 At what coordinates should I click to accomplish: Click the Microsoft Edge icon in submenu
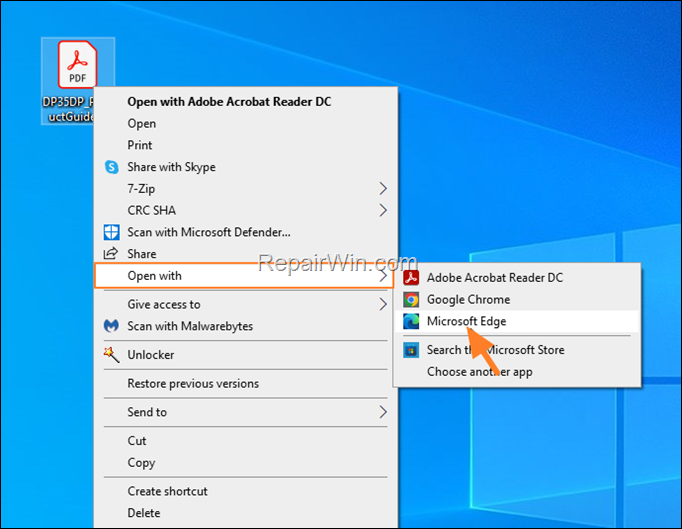point(411,321)
